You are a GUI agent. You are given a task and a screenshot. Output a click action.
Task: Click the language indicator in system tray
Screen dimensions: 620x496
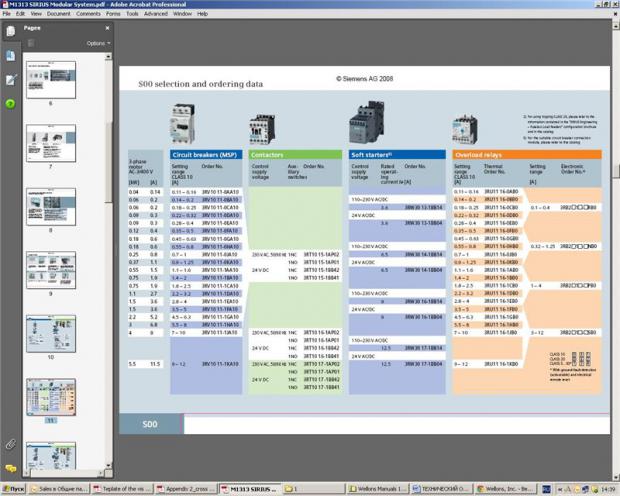(546, 489)
